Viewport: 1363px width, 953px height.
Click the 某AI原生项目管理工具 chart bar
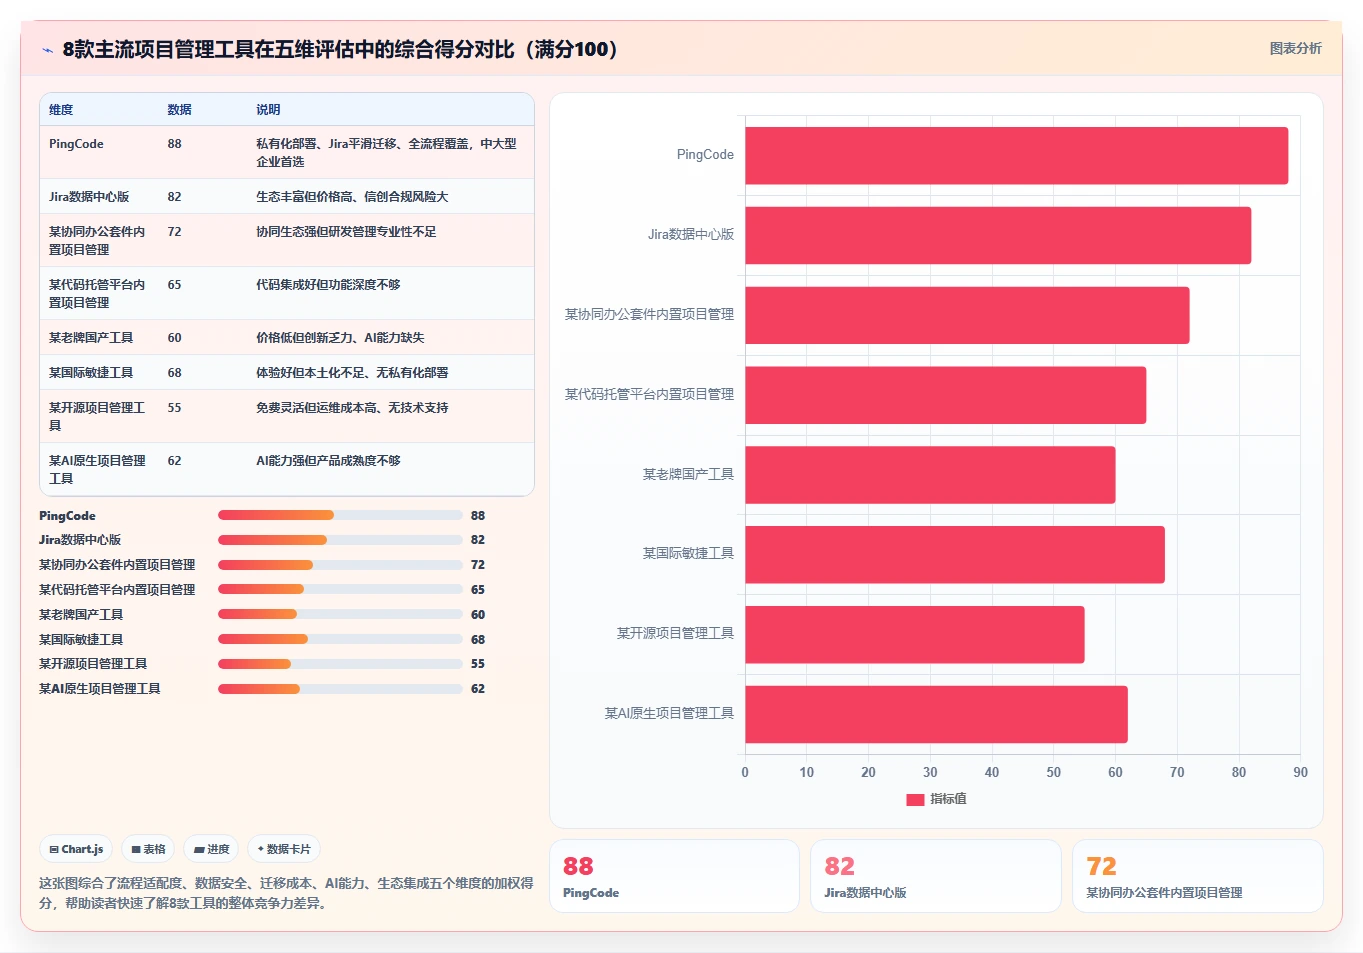point(936,714)
